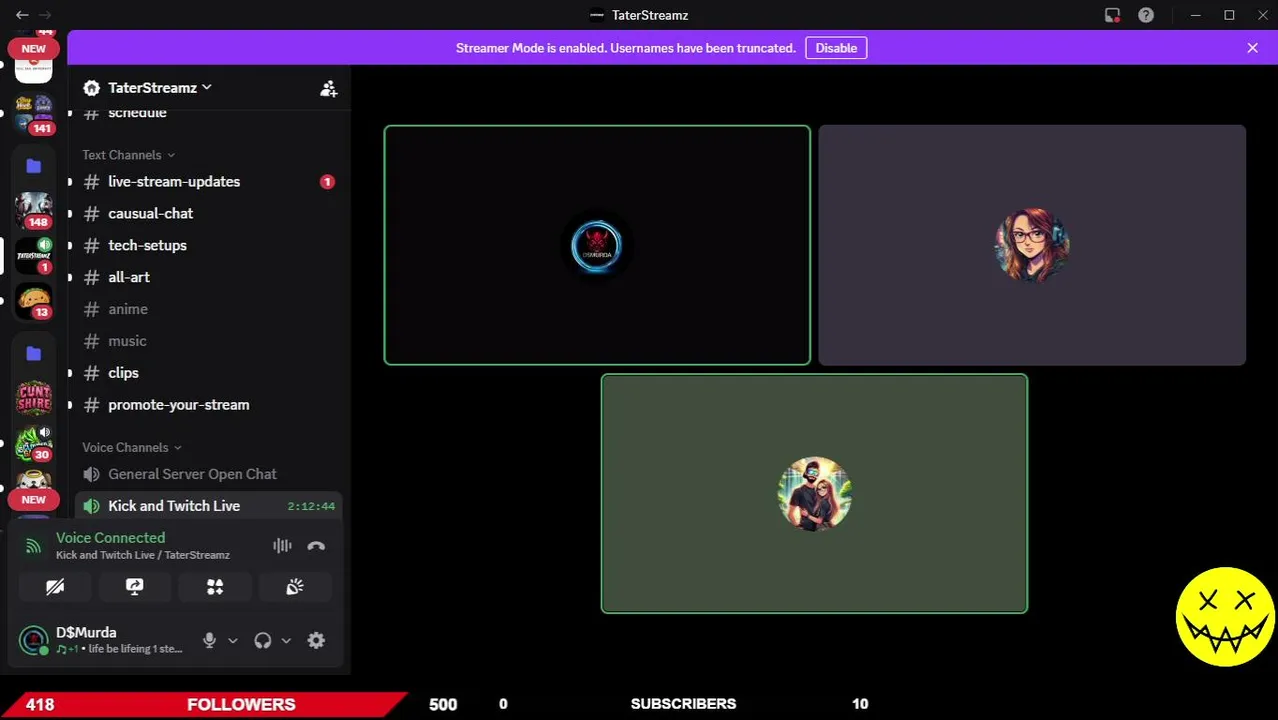The image size is (1278, 720).
Task: Open headphone output options arrow
Action: [x=286, y=641]
